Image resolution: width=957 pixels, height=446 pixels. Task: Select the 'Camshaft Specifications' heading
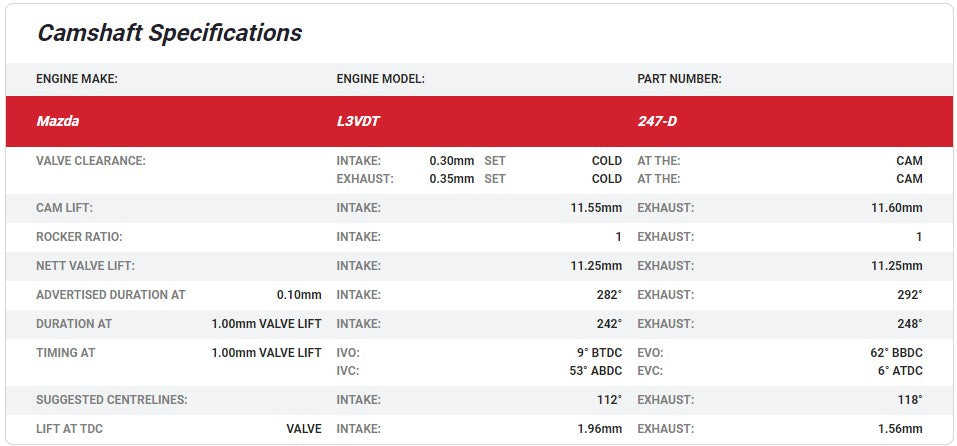pos(169,33)
